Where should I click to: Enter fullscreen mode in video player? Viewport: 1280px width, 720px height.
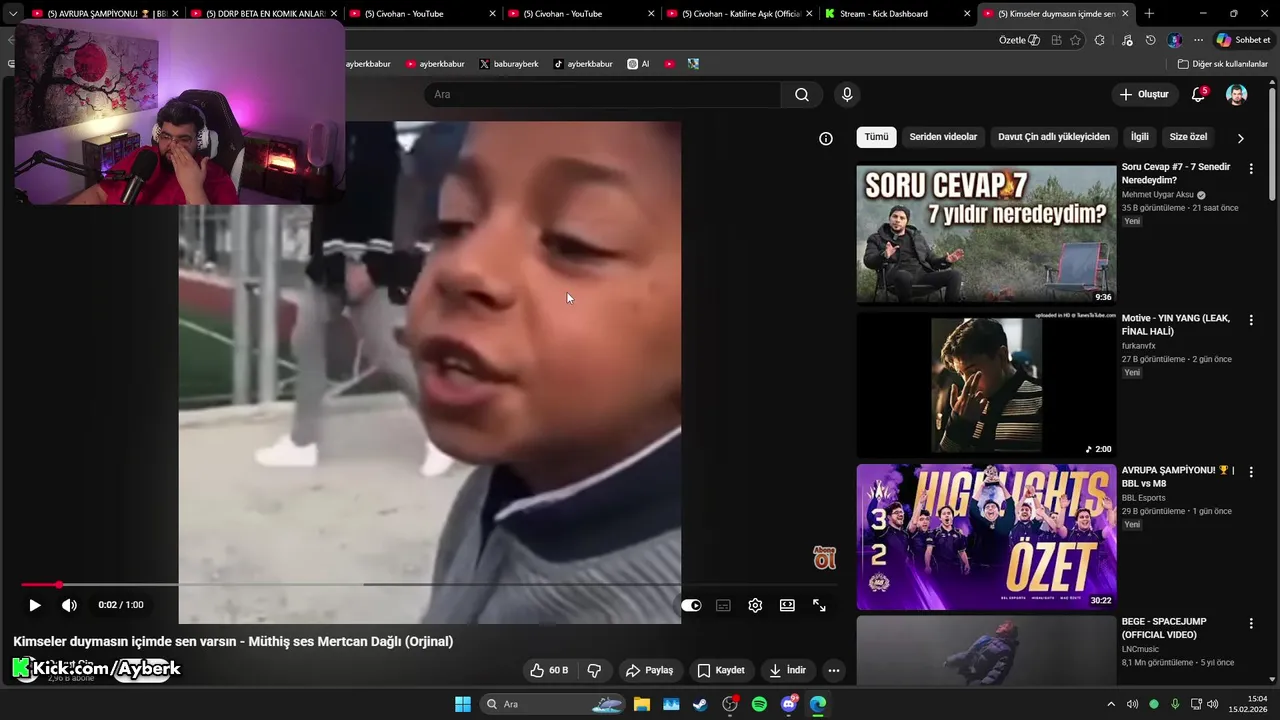(819, 605)
